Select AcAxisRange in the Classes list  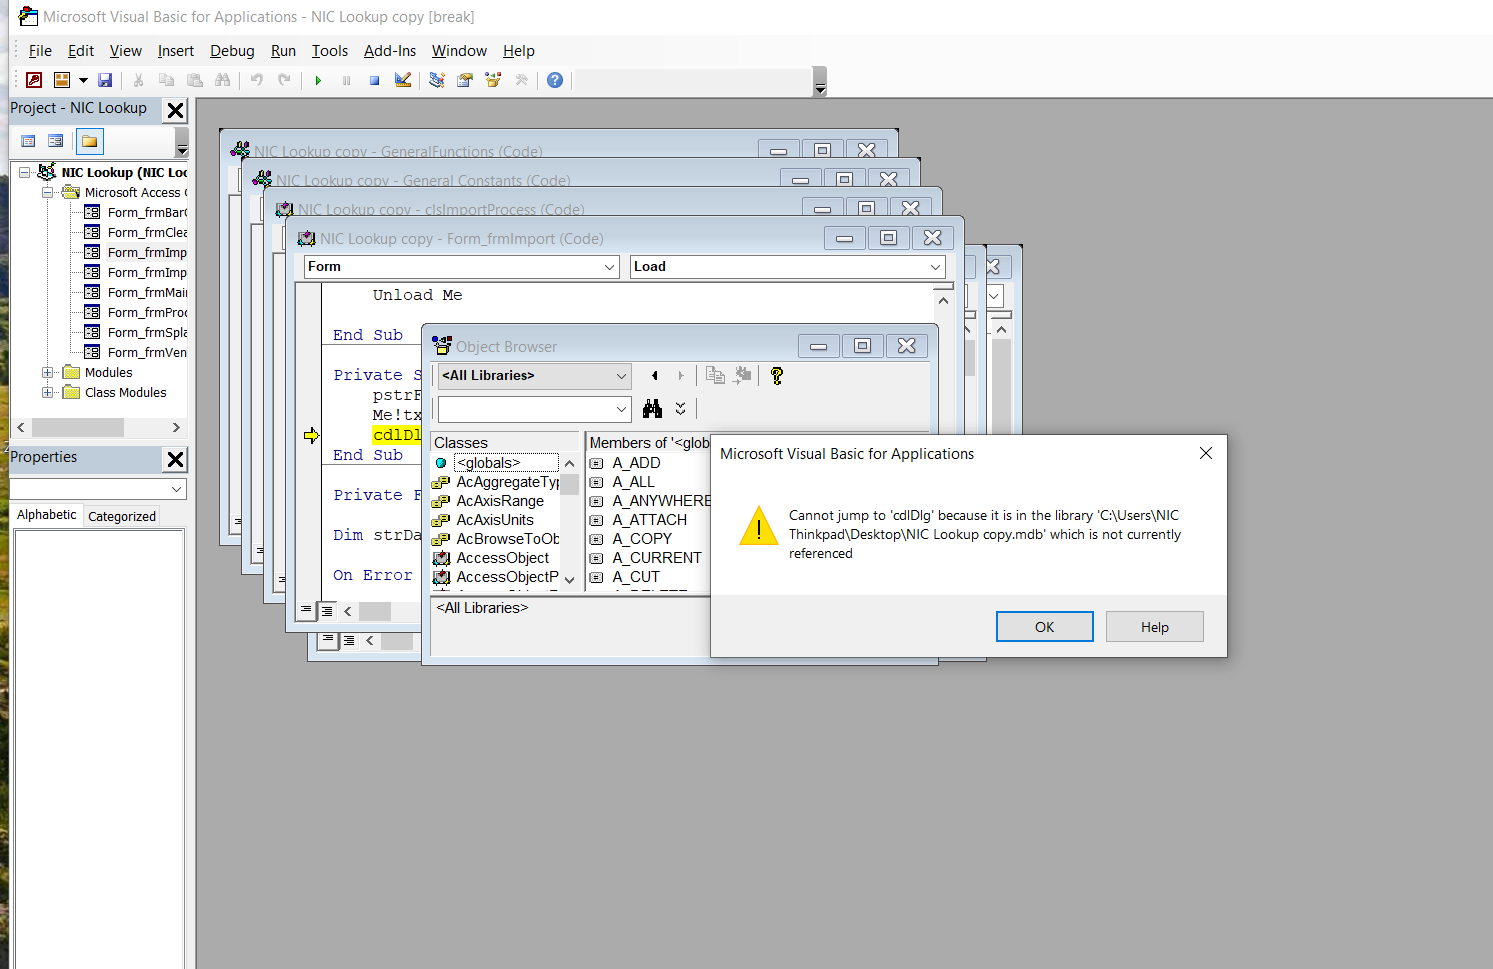pyautogui.click(x=500, y=501)
